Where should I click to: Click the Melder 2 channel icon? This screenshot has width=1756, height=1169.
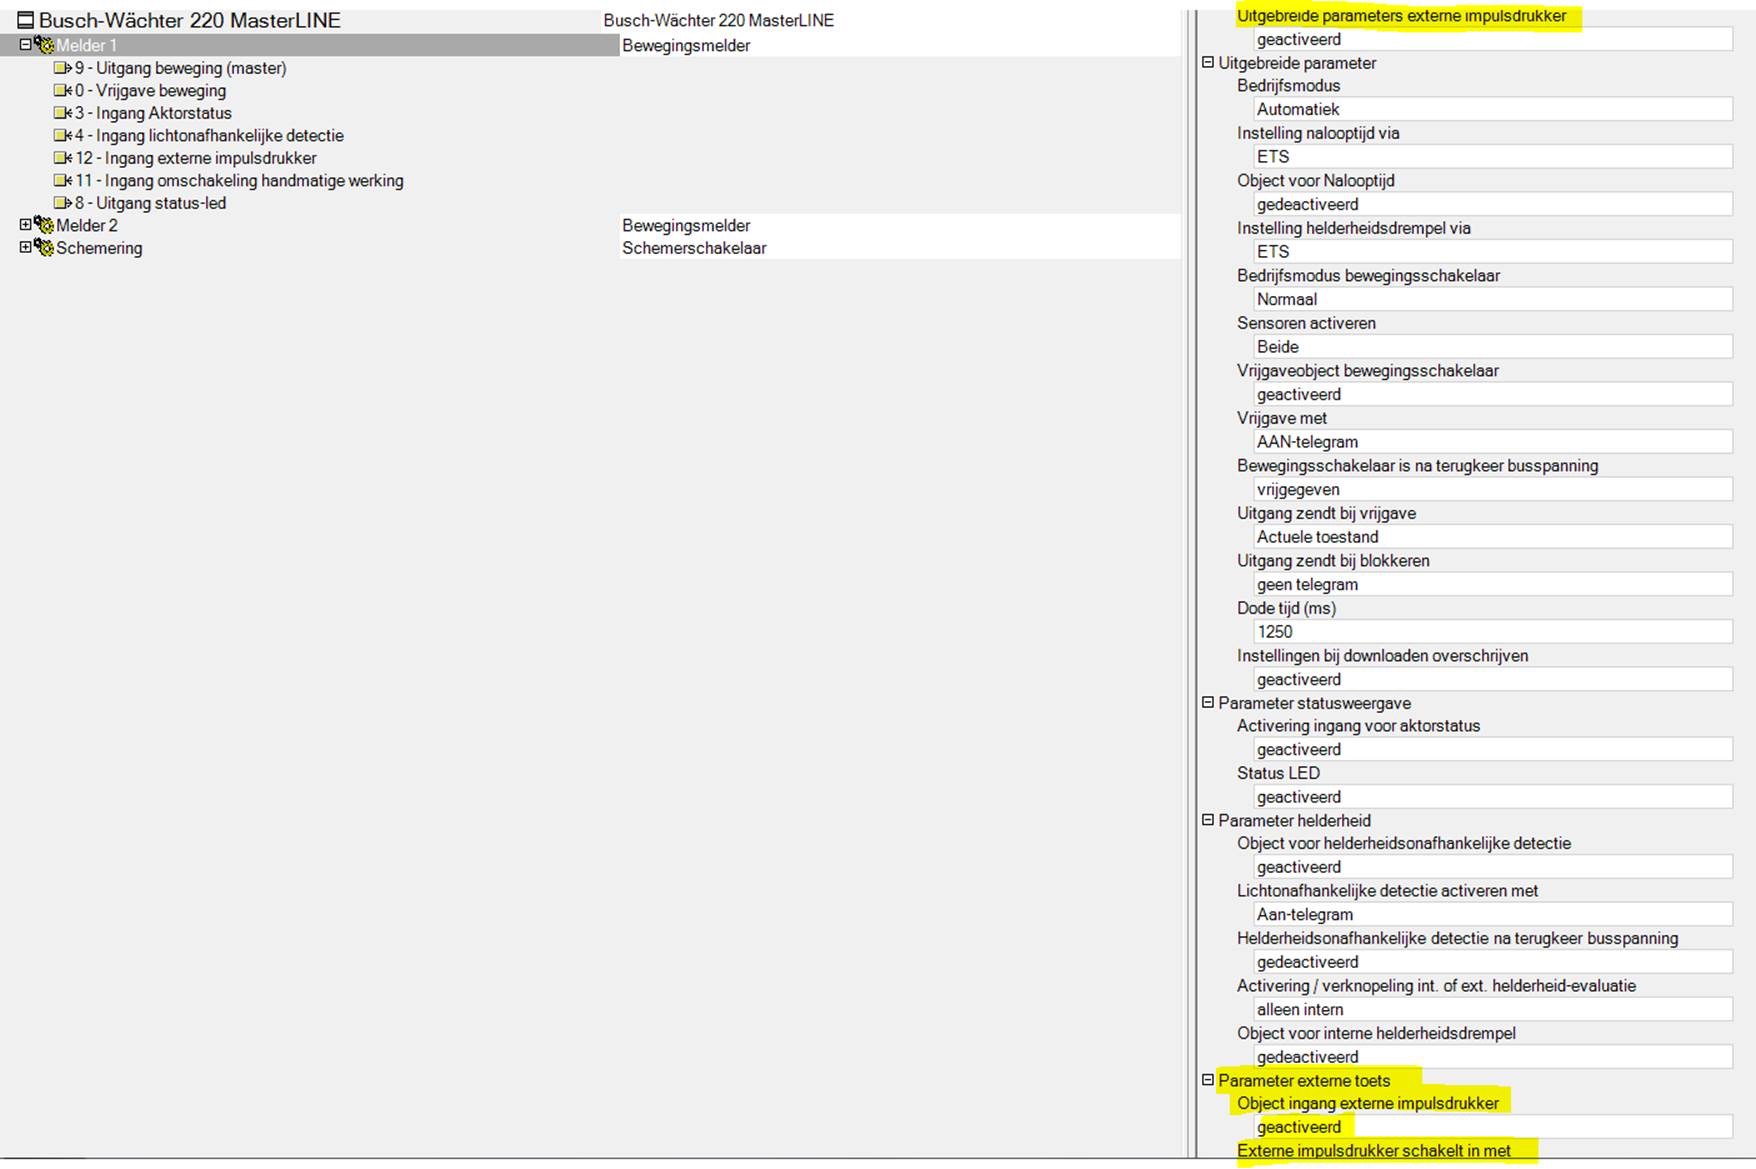coord(44,225)
